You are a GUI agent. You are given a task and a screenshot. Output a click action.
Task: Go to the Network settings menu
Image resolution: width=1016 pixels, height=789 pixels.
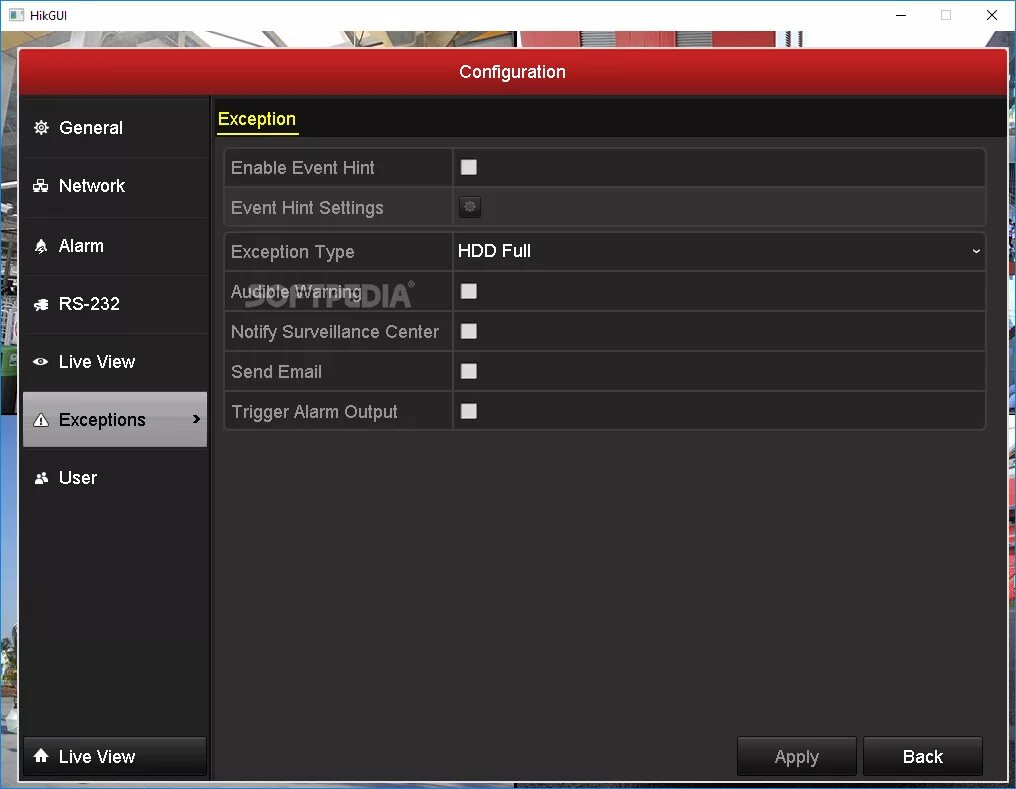click(x=115, y=186)
